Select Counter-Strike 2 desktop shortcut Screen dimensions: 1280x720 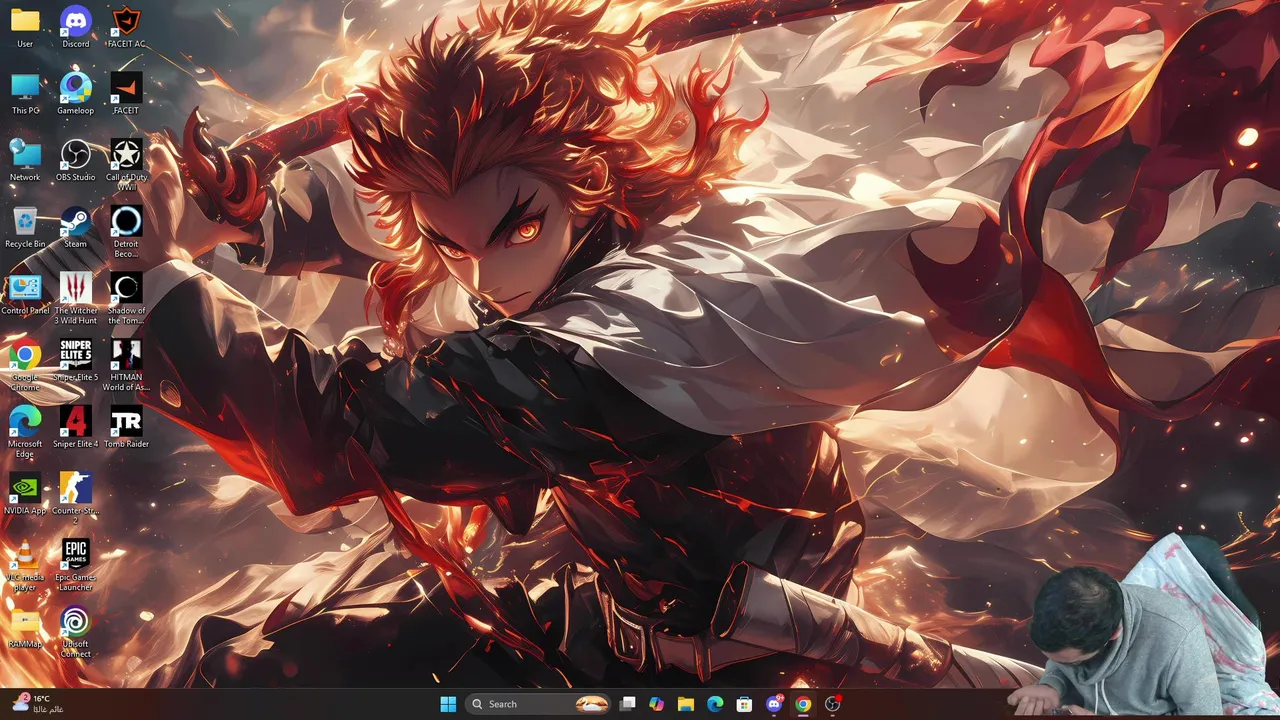[75, 499]
